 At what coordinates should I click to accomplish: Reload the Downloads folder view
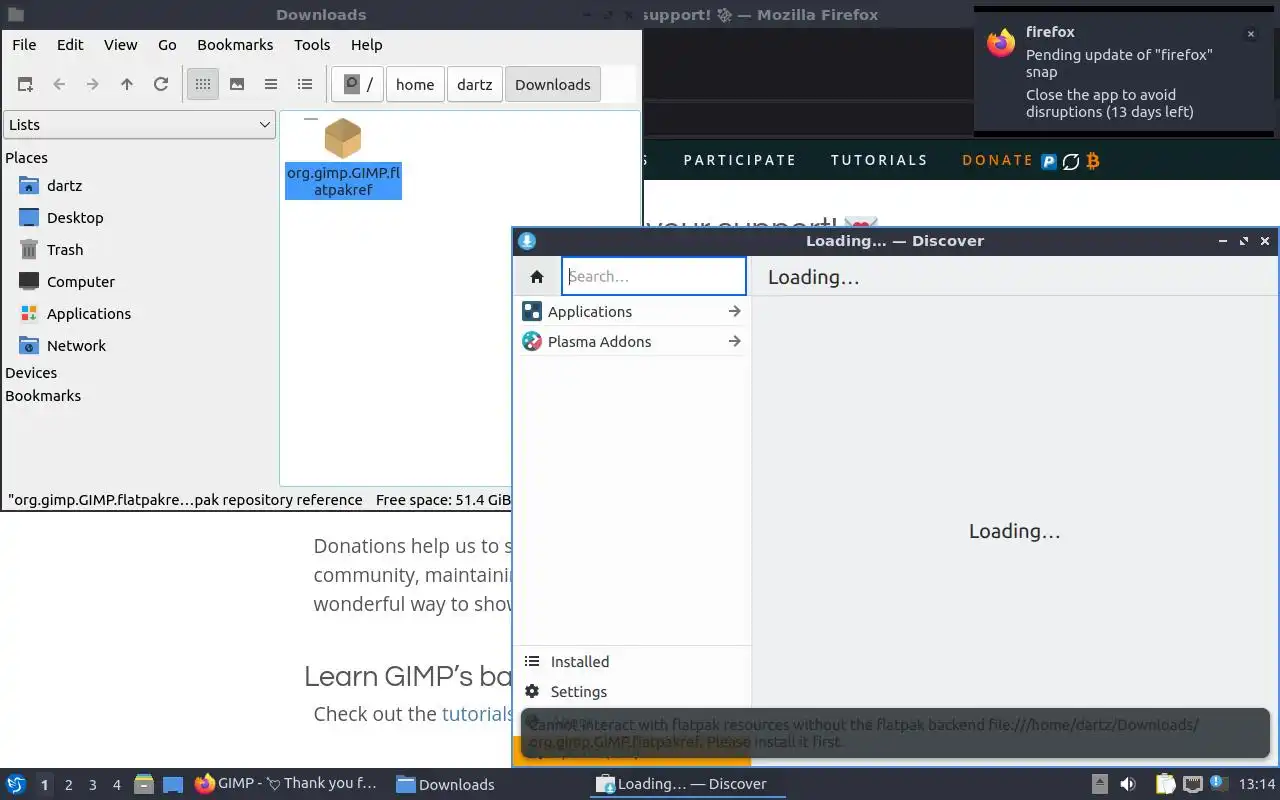161,85
